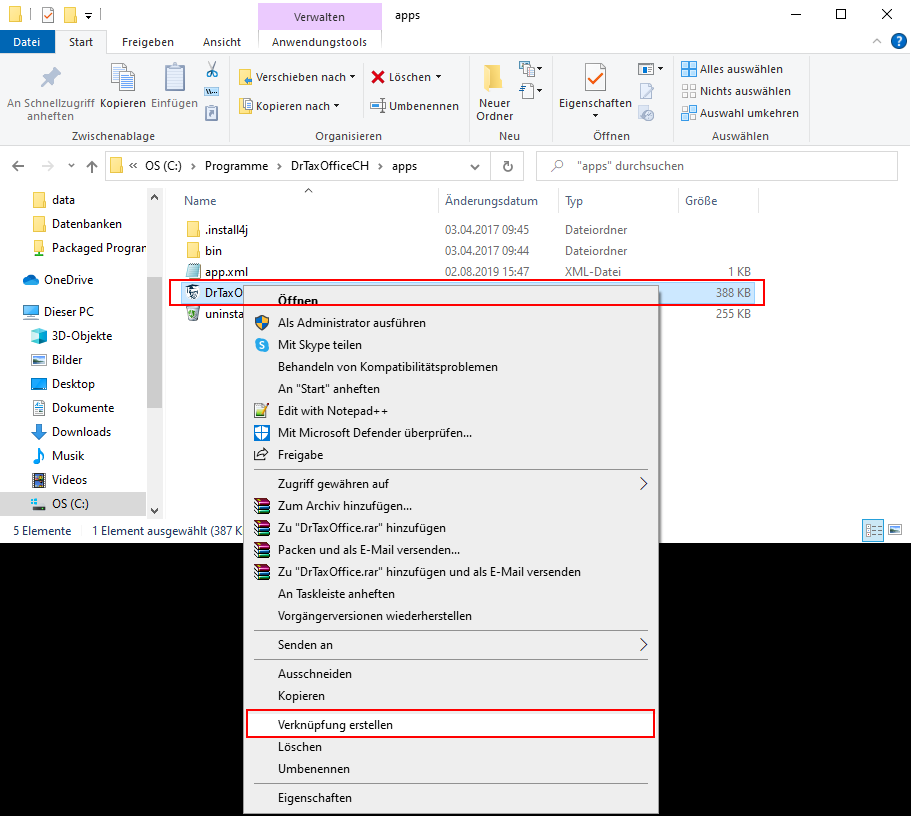
Task: Click the OneDrive cloud icon in the sidebar
Action: tap(31, 280)
